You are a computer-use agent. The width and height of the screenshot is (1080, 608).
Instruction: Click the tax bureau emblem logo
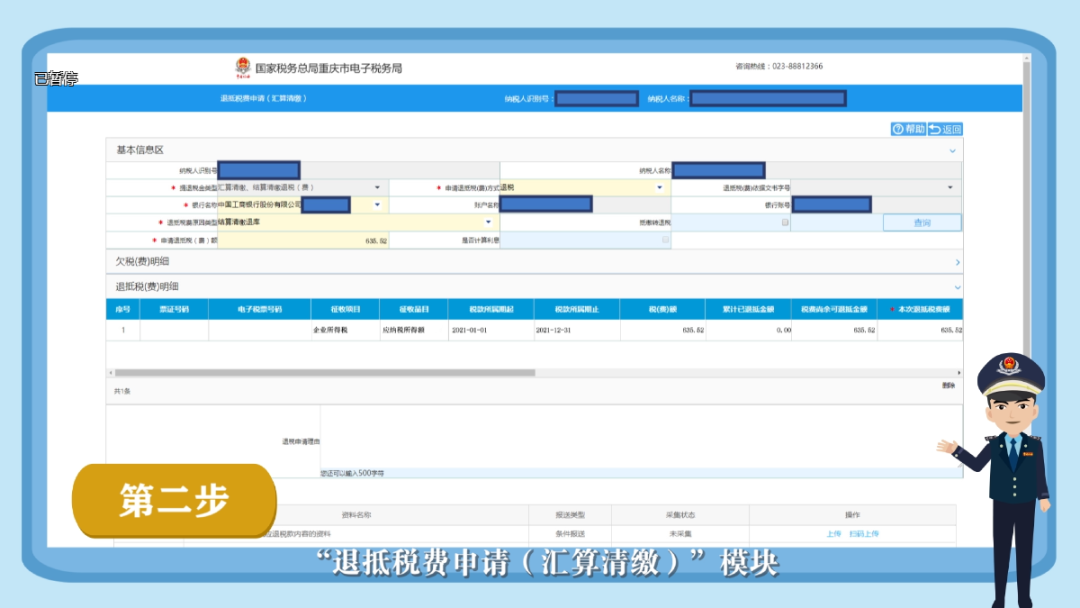click(x=243, y=68)
